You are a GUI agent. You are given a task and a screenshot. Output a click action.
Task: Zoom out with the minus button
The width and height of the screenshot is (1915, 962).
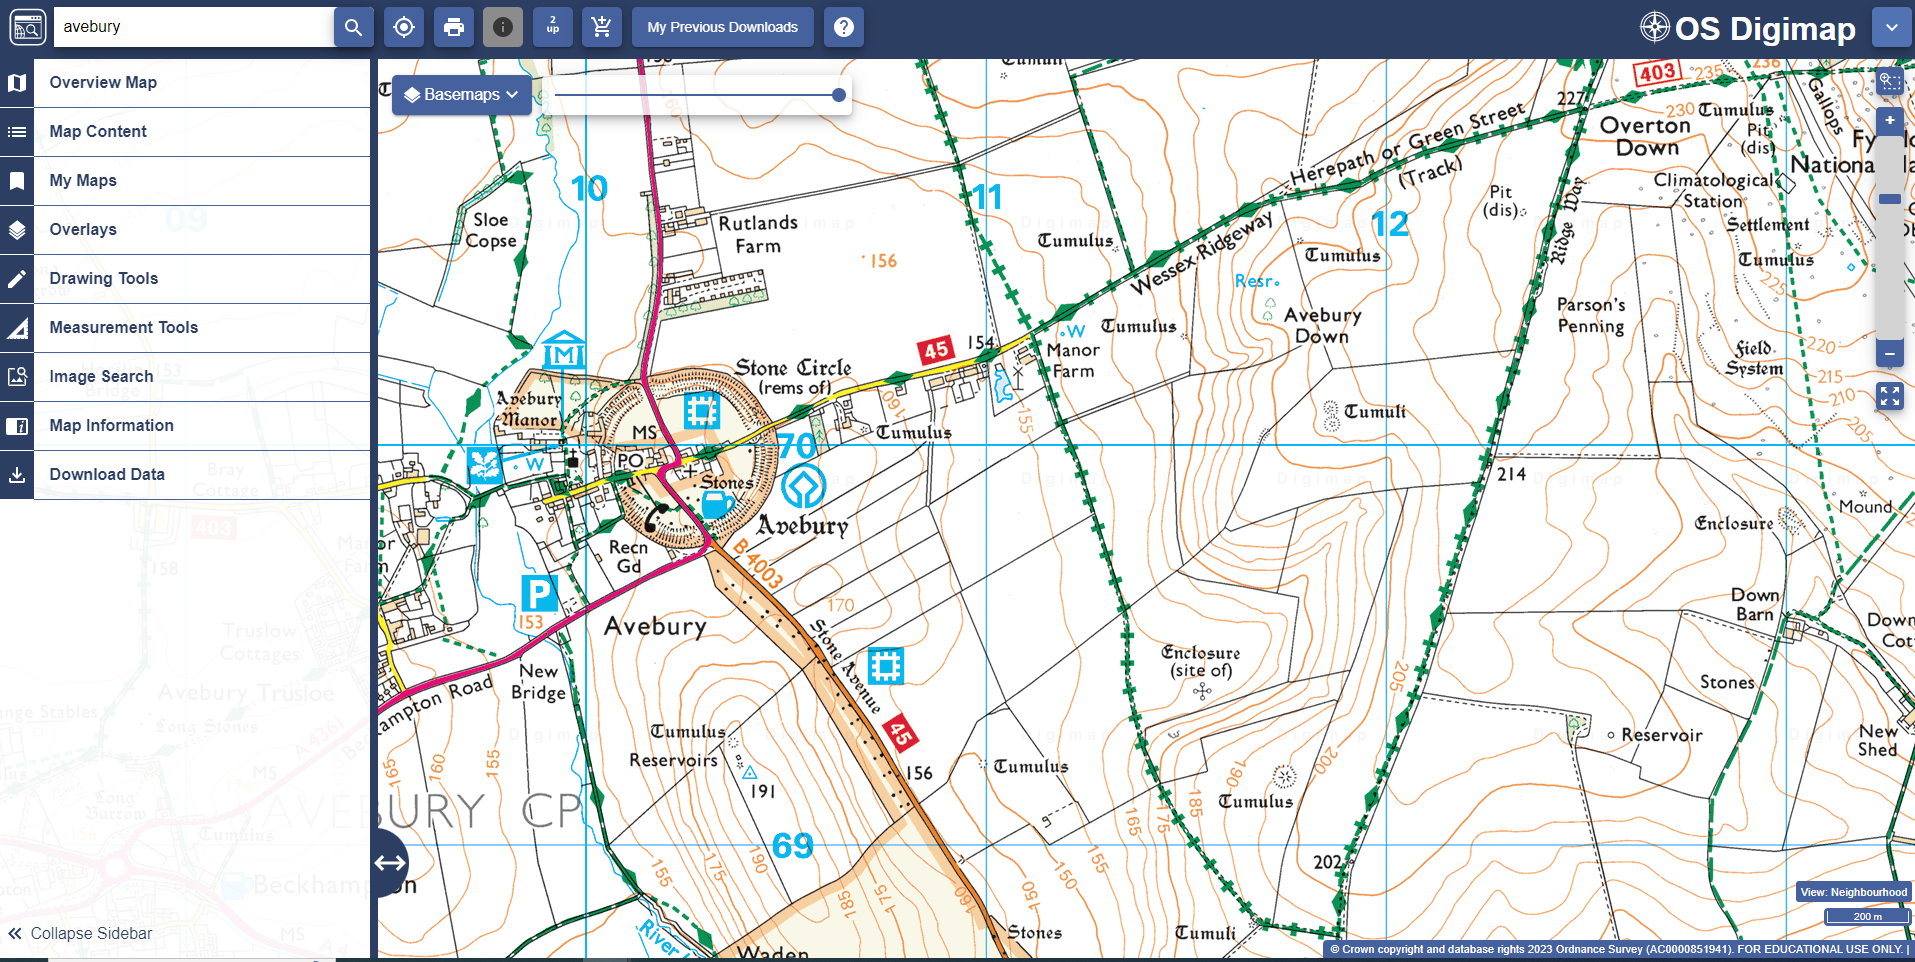pos(1889,354)
